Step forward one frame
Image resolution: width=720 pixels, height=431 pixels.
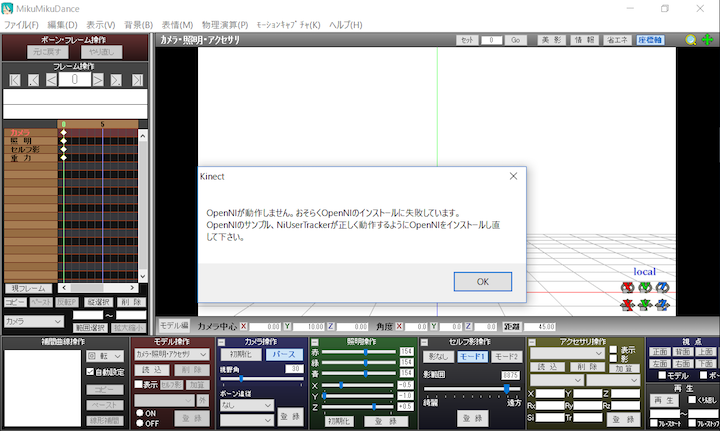(x=98, y=80)
